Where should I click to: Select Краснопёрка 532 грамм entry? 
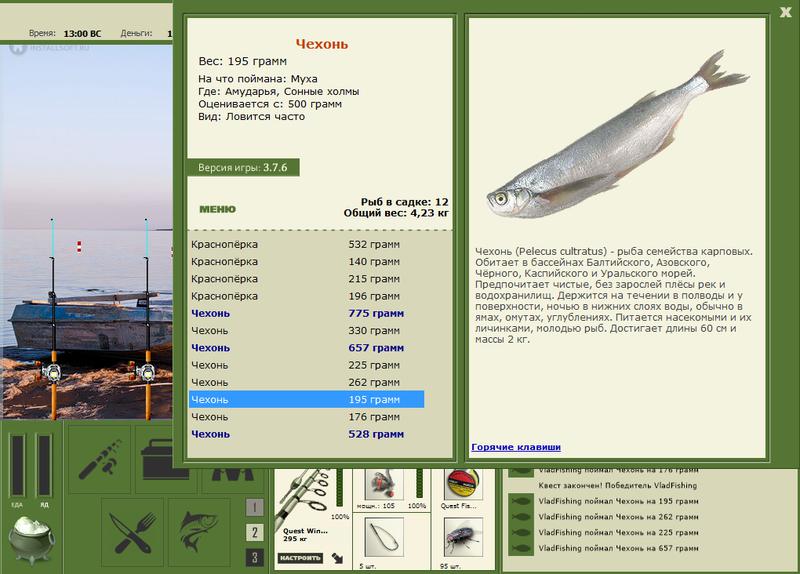306,244
